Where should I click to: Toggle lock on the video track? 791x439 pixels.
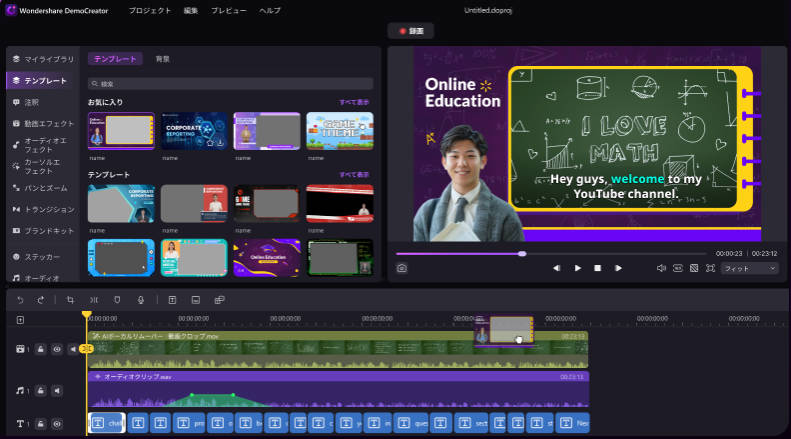(x=41, y=349)
